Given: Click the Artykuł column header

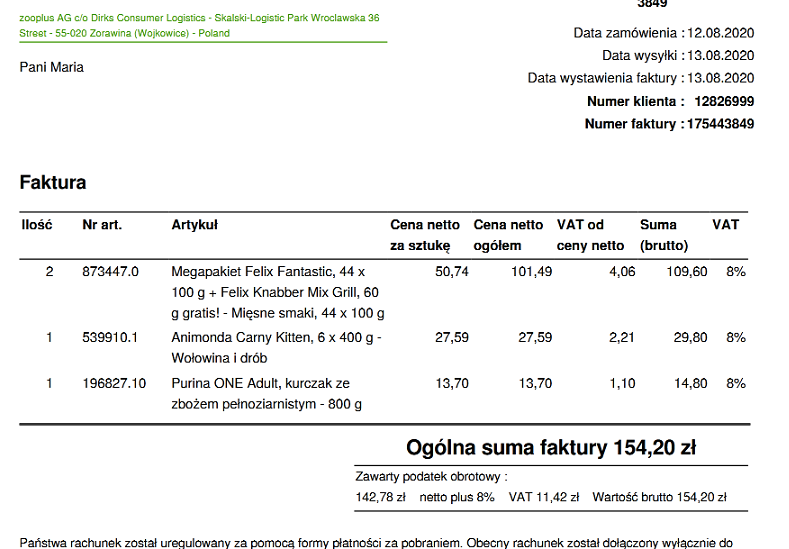Looking at the screenshot, I should [194, 225].
